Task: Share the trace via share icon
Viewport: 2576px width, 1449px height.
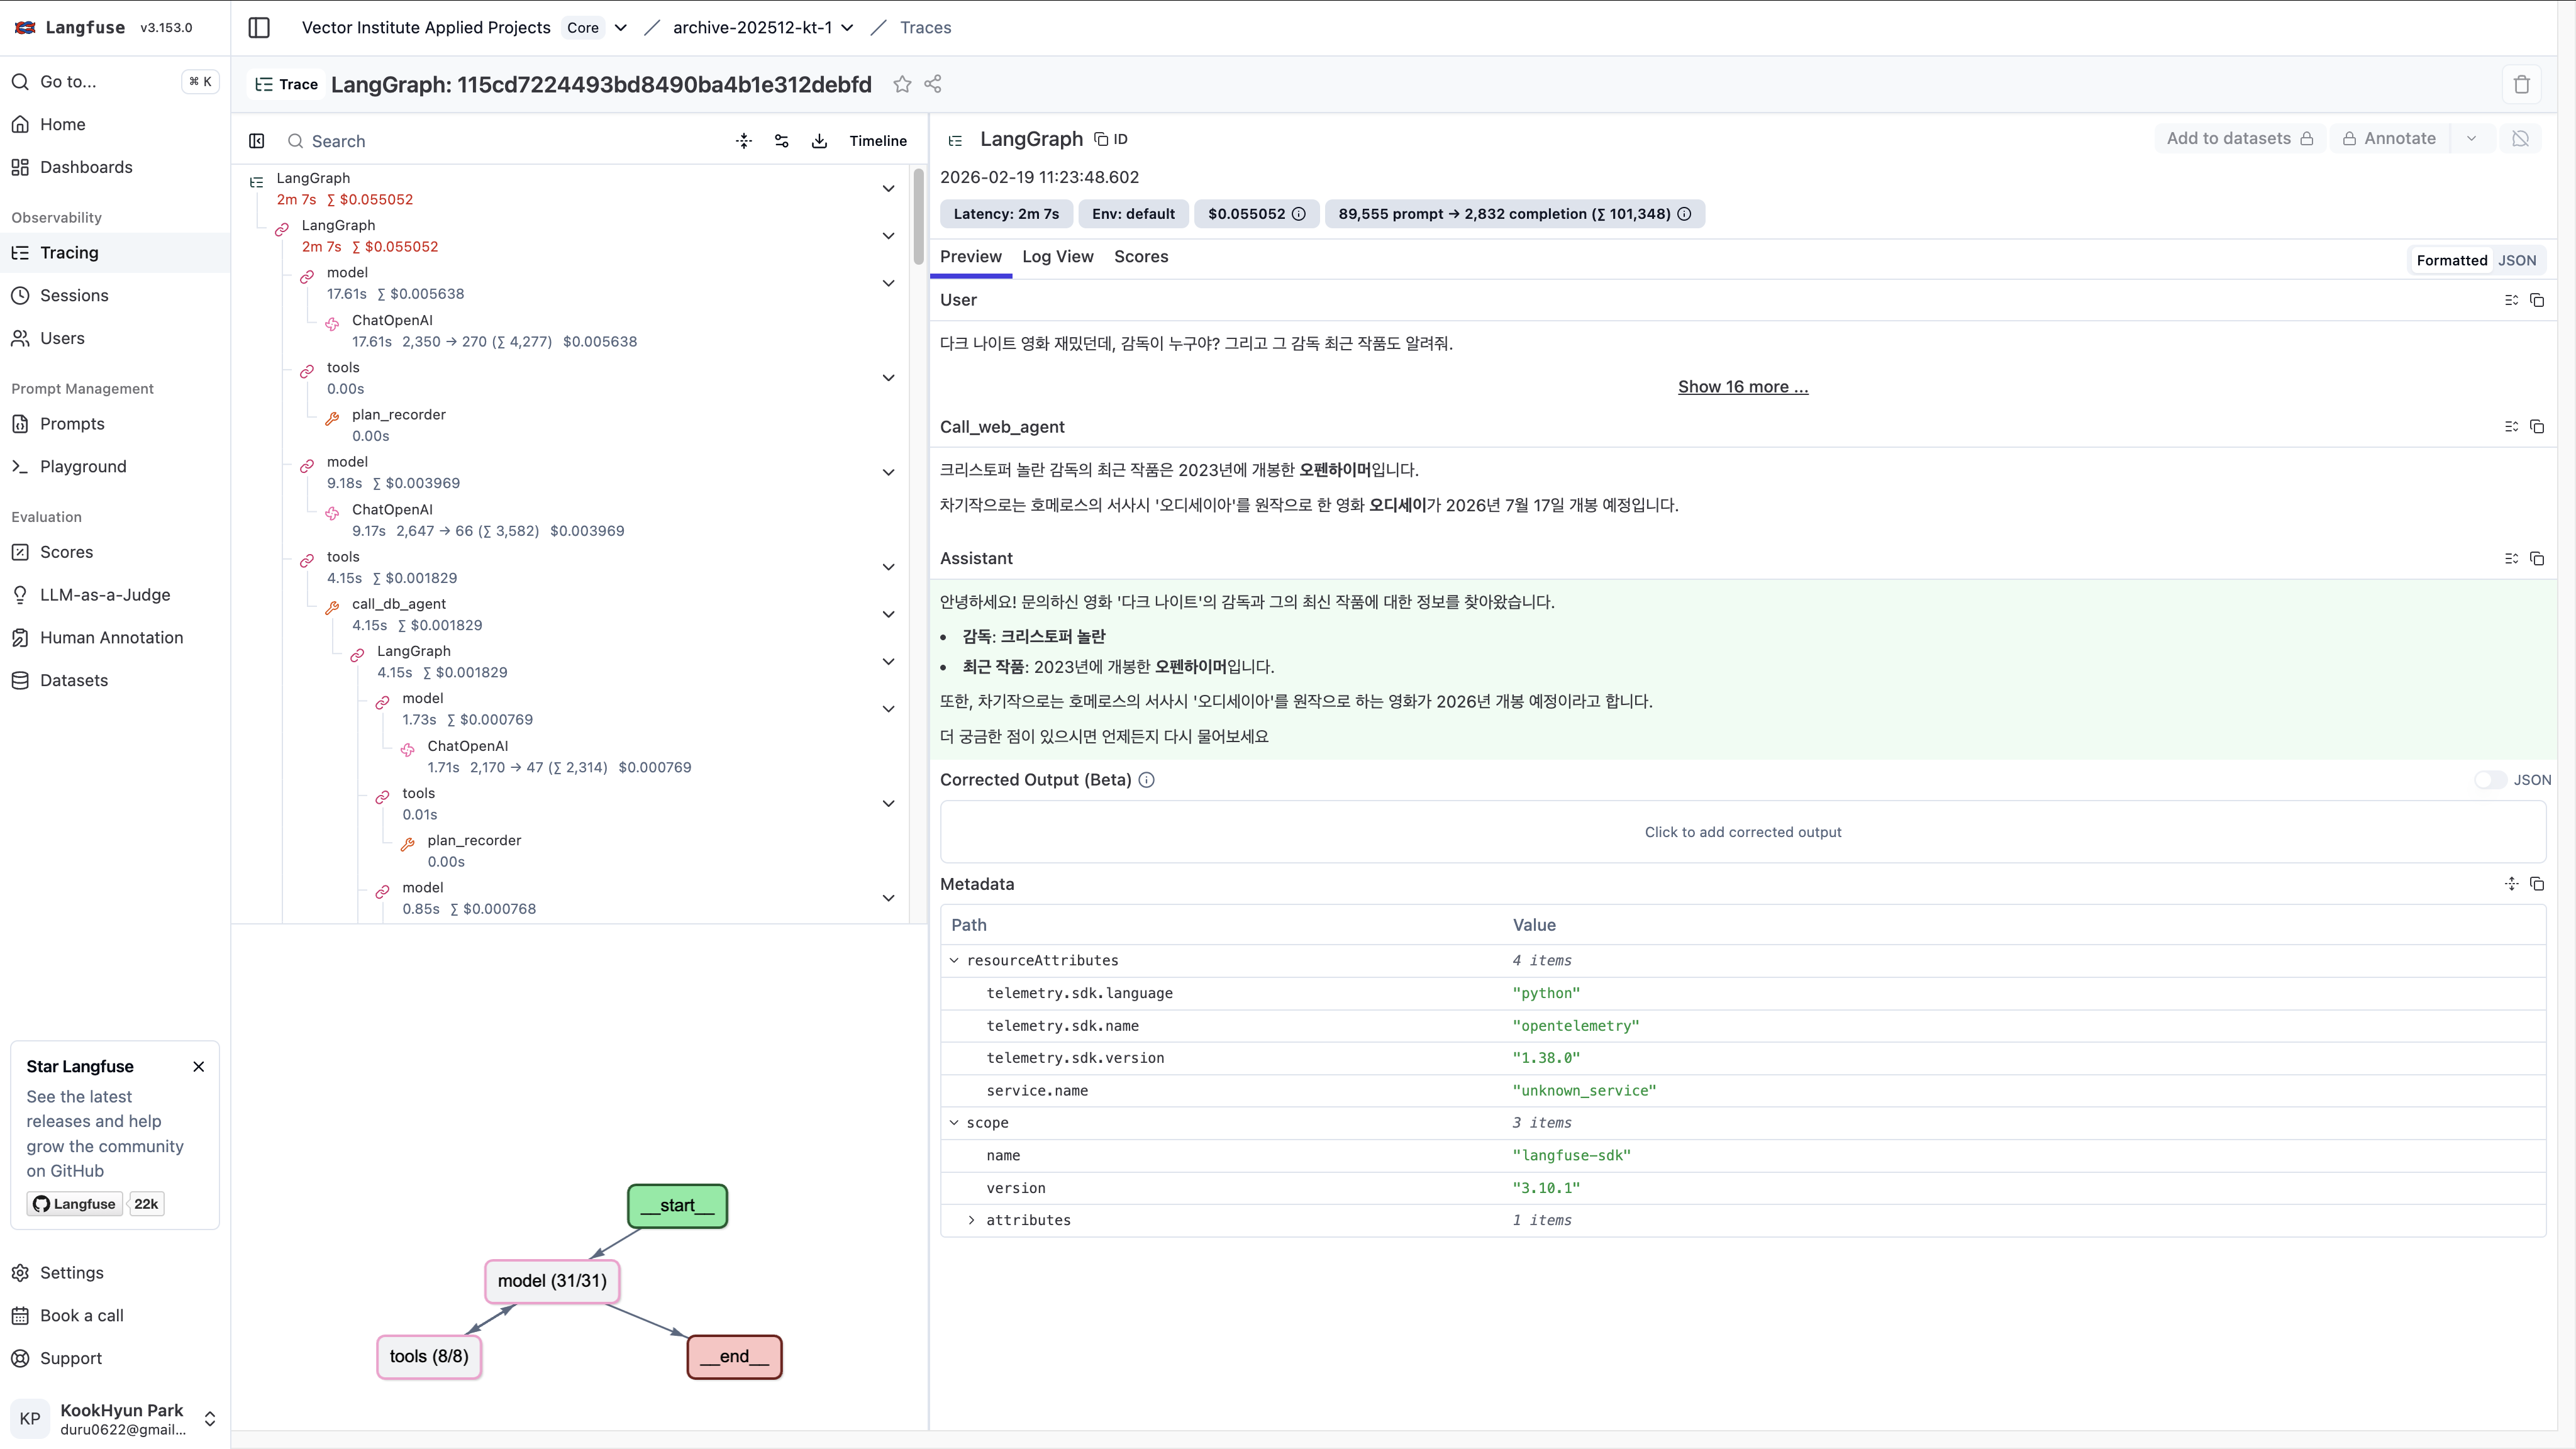Action: pos(933,84)
